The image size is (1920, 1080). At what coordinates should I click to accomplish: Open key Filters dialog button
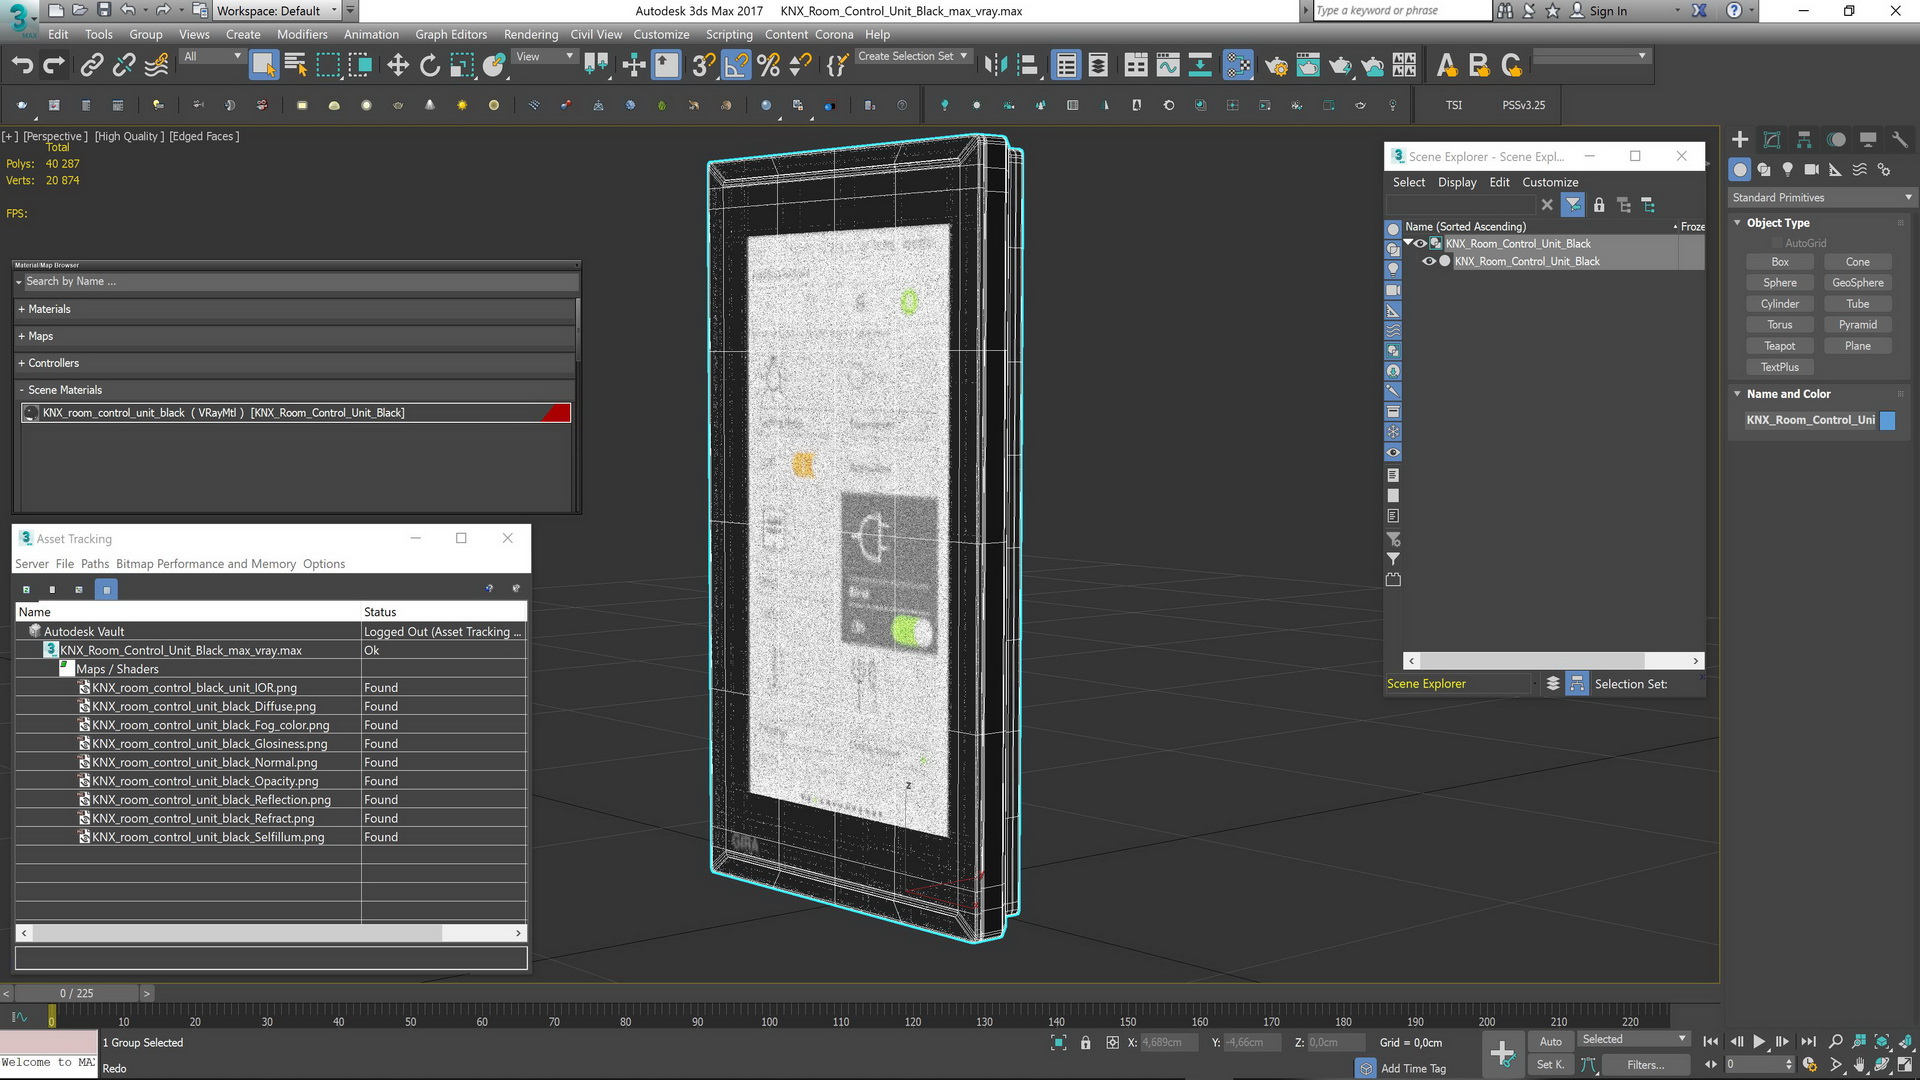click(x=1645, y=1065)
